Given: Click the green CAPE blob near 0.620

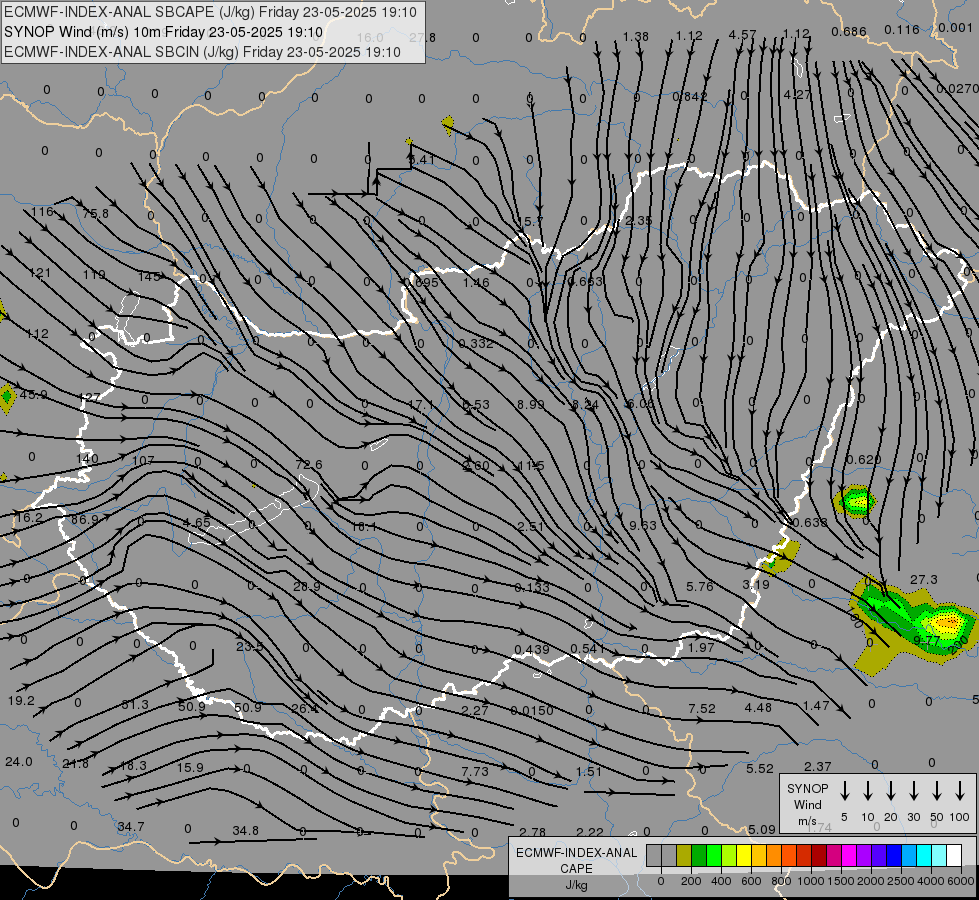Looking at the screenshot, I should 855,501.
